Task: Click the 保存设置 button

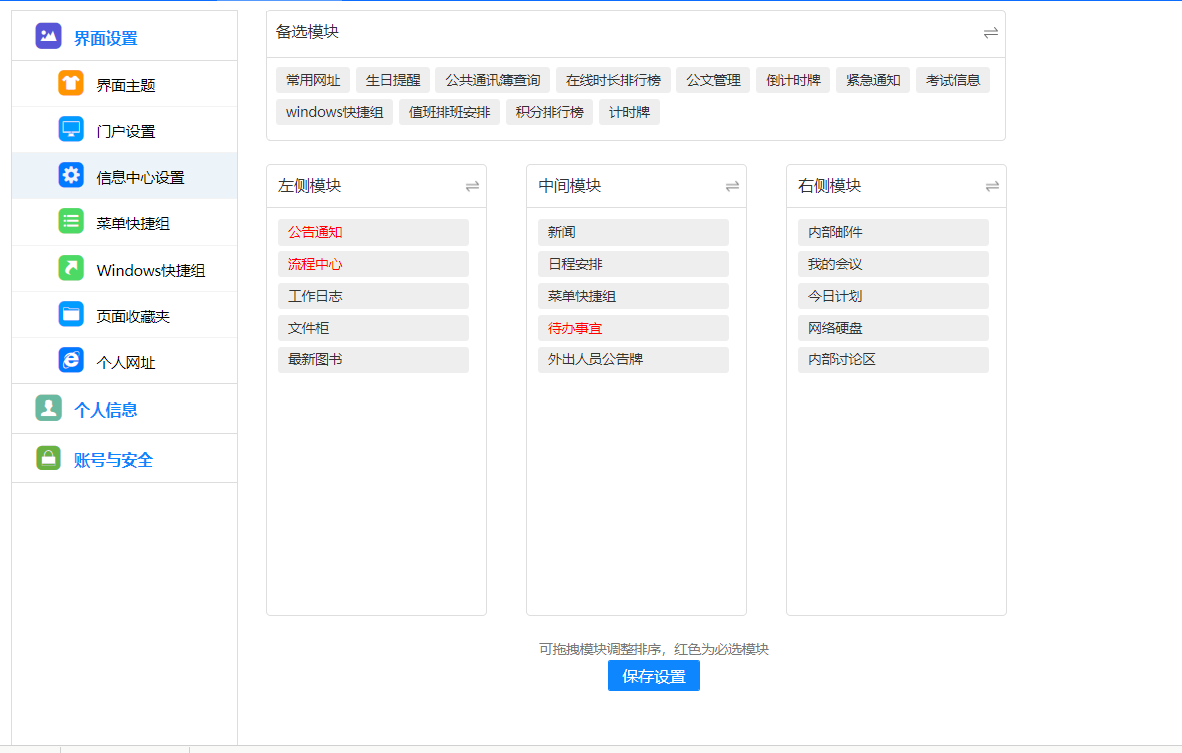Action: pyautogui.click(x=653, y=676)
